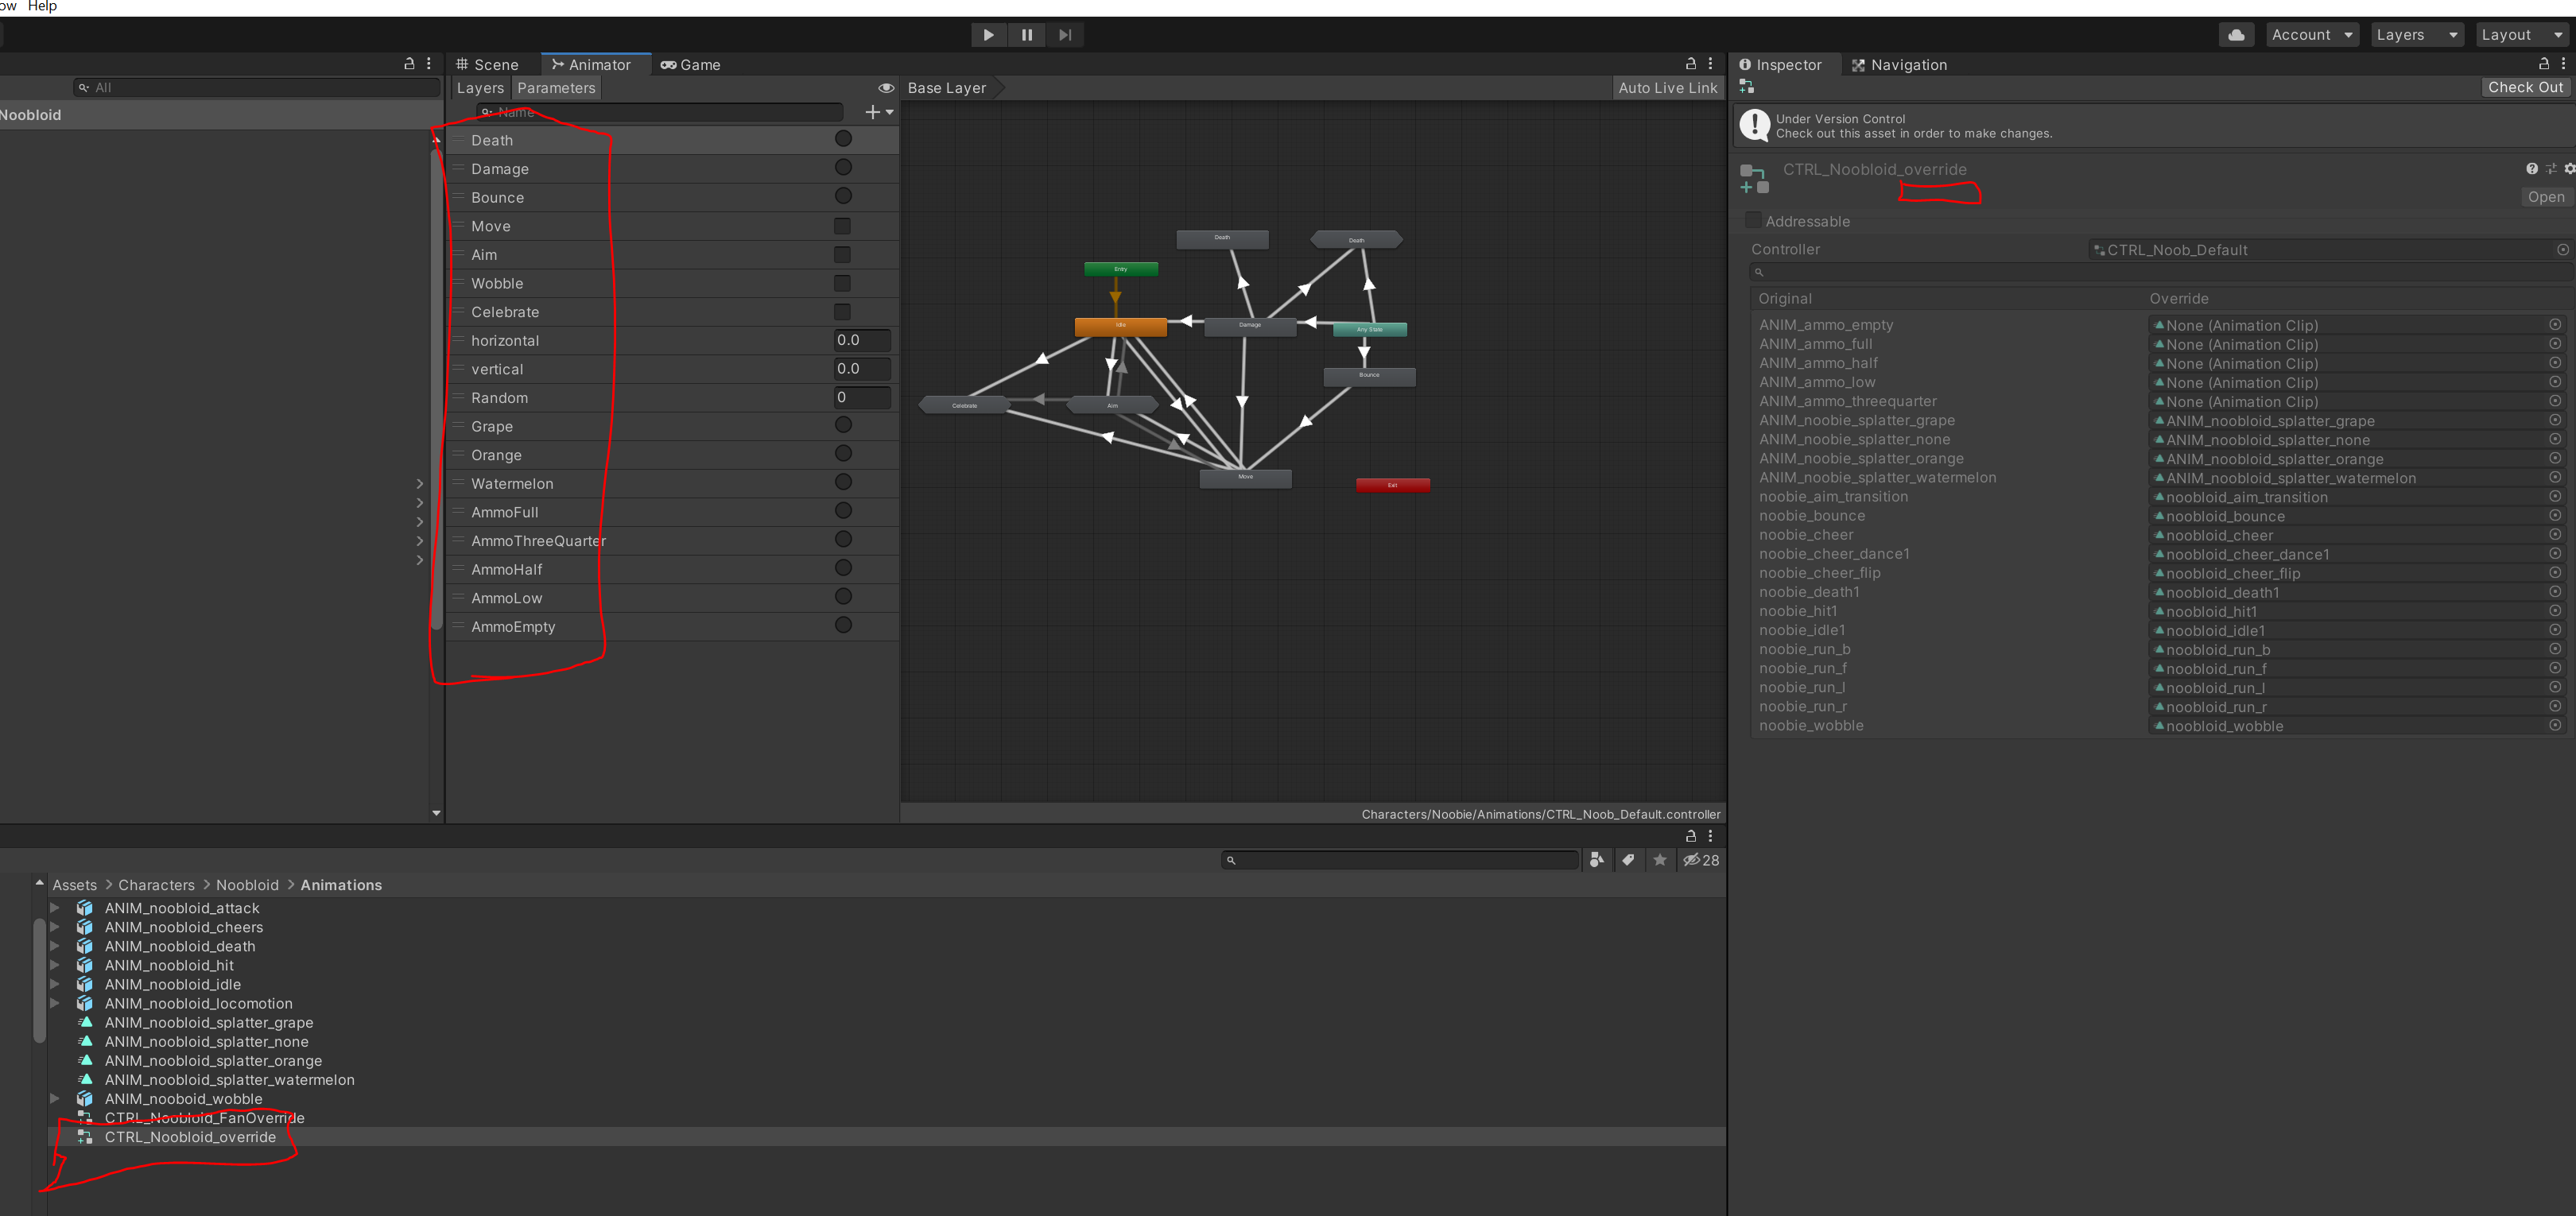Switch to the Navigation tab
The height and width of the screenshot is (1216, 2576).
click(1899, 65)
